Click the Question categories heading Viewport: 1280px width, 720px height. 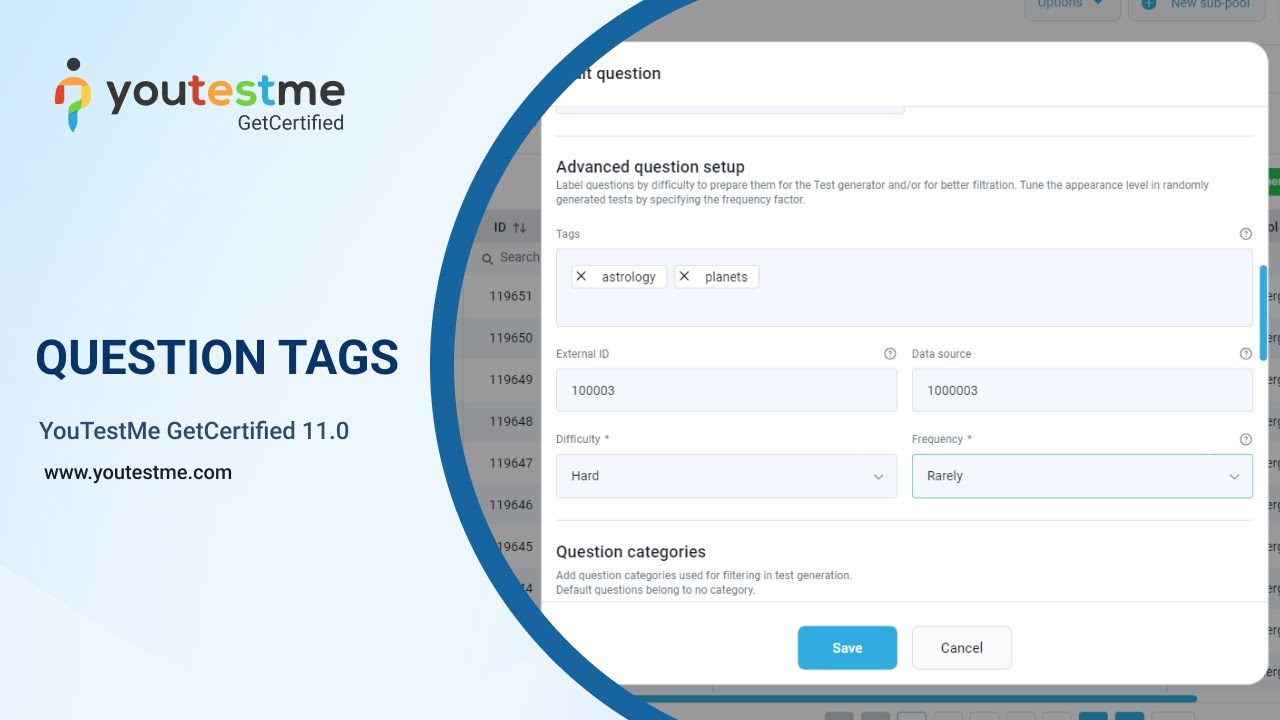pos(631,552)
